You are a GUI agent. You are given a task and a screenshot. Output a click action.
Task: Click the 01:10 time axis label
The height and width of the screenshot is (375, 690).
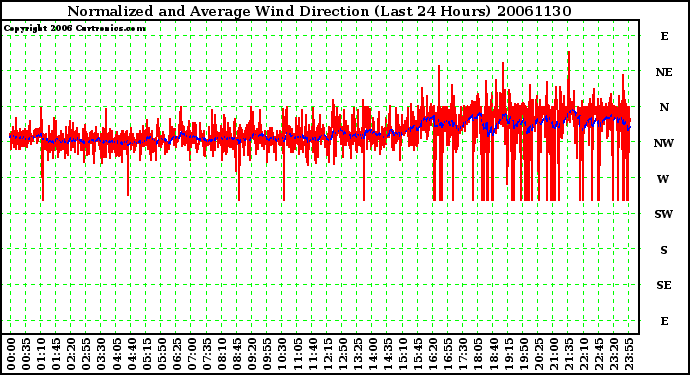[41, 354]
